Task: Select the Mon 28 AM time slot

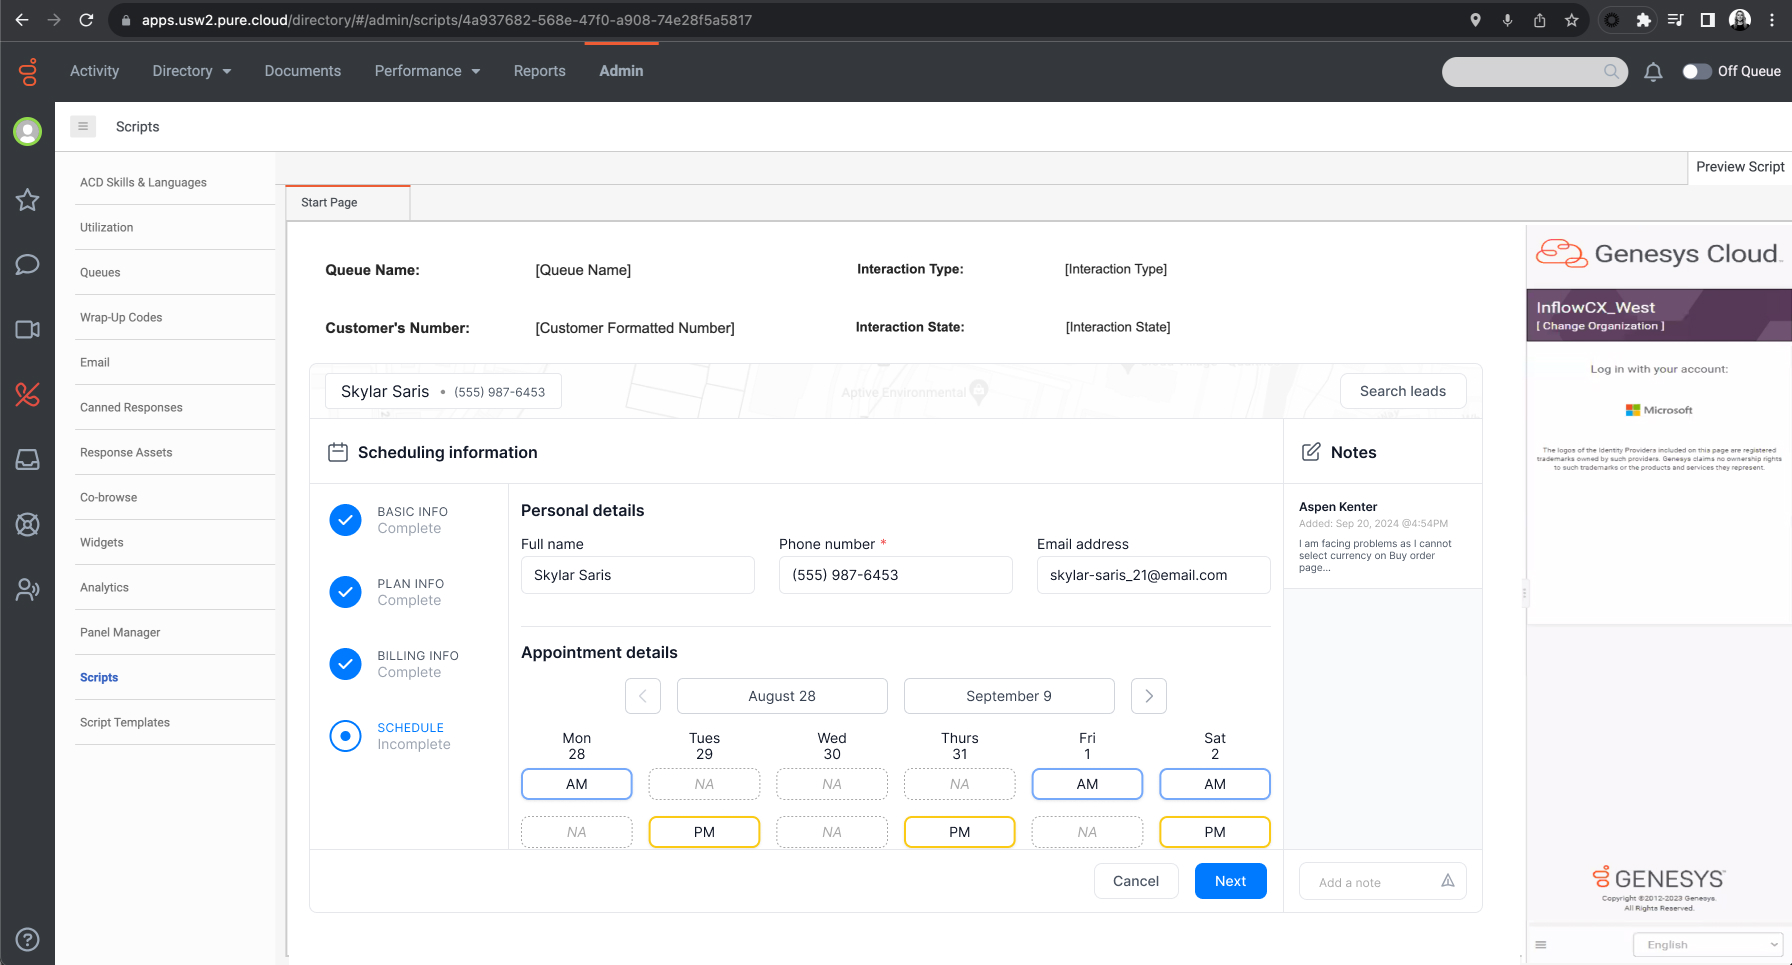Action: (577, 784)
